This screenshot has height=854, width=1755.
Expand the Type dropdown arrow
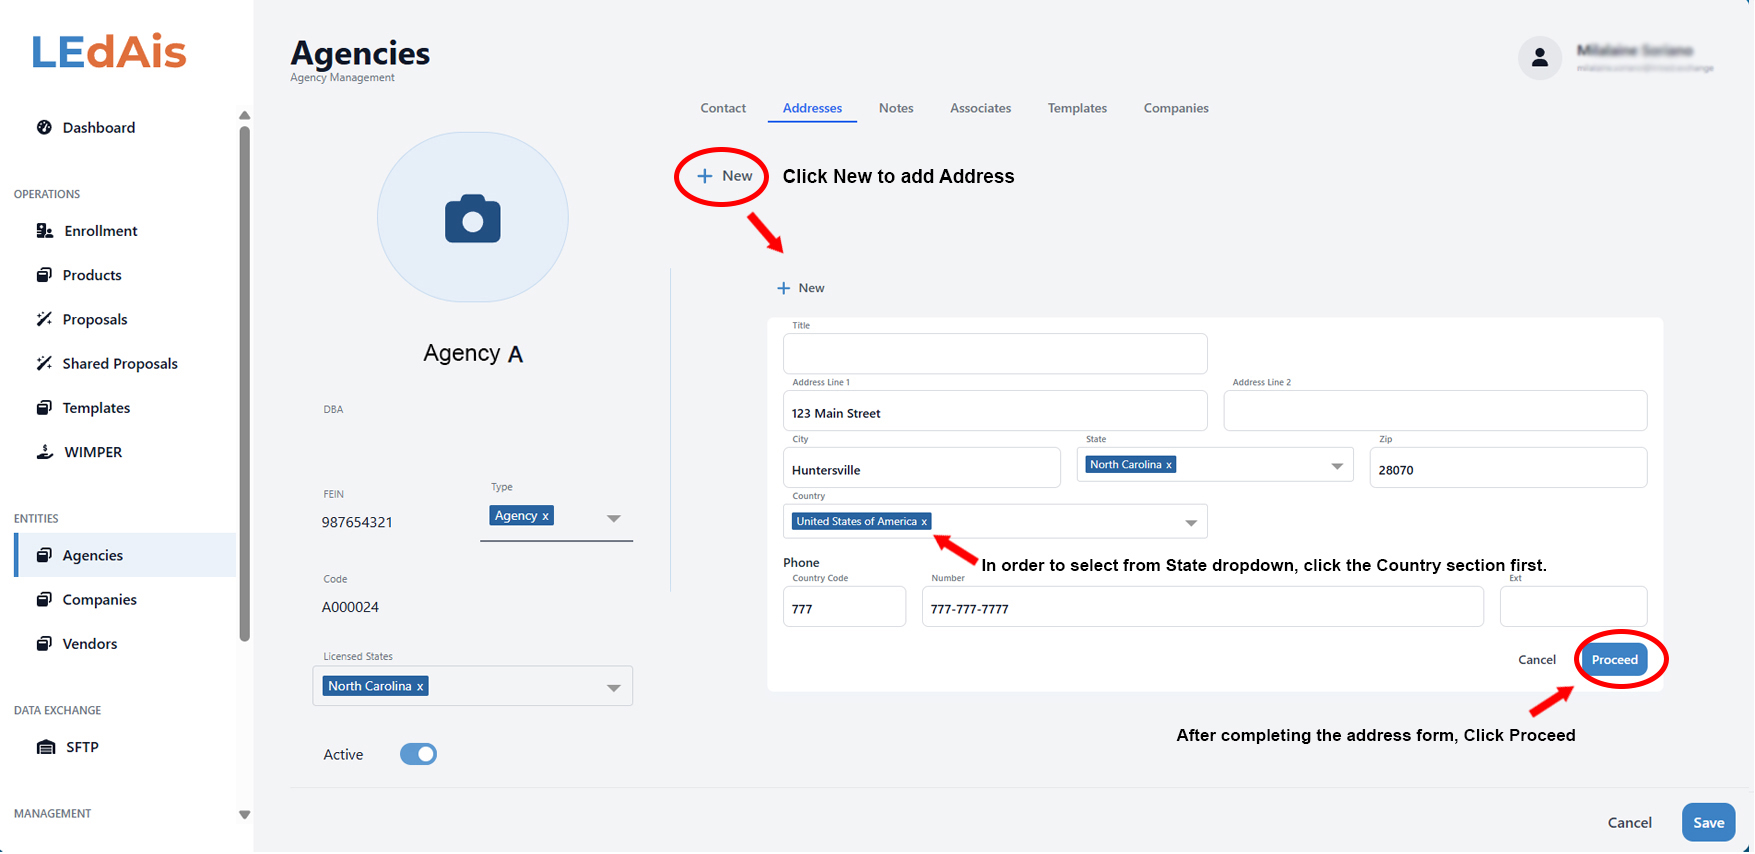tap(614, 518)
